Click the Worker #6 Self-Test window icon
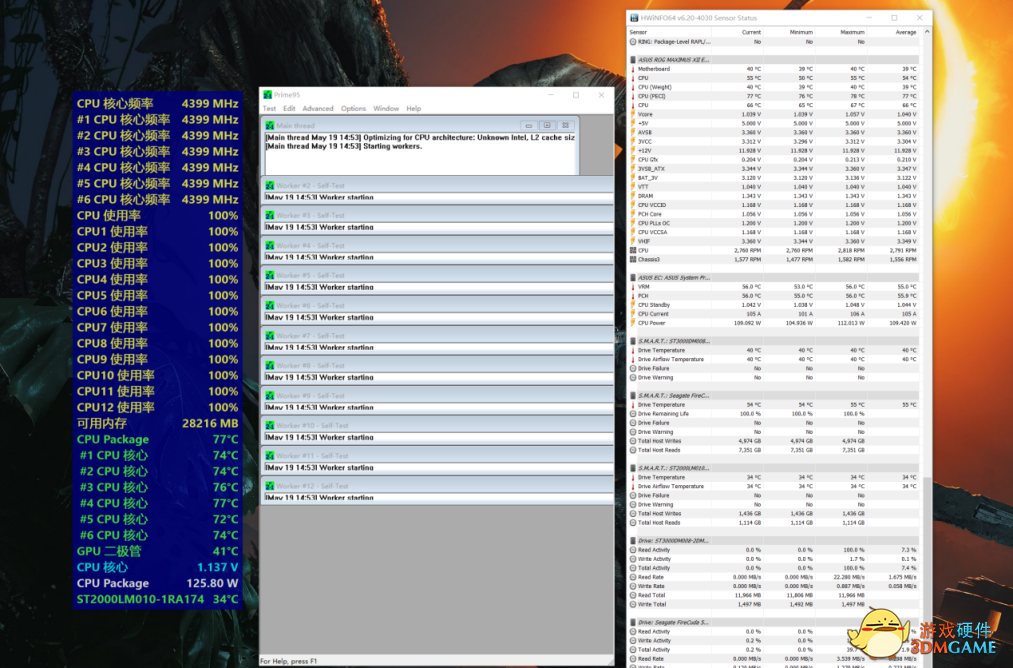Image resolution: width=1013 pixels, height=668 pixels. point(270,306)
